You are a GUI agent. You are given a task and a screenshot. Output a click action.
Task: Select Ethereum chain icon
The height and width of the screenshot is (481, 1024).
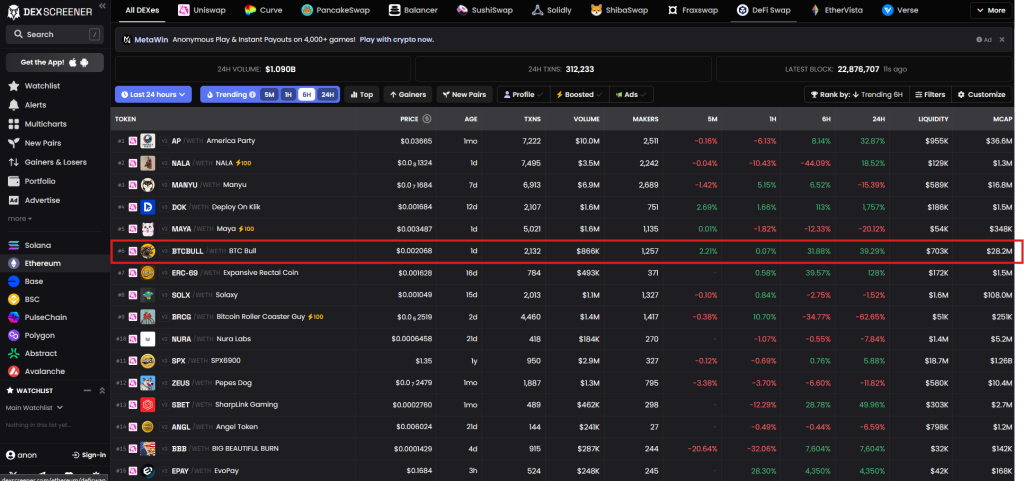[13, 263]
